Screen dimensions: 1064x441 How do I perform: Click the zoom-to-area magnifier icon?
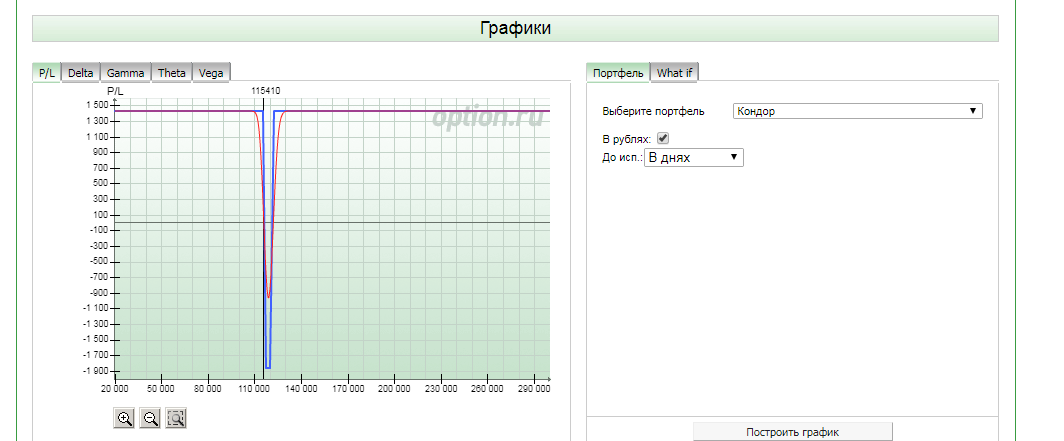click(x=176, y=419)
